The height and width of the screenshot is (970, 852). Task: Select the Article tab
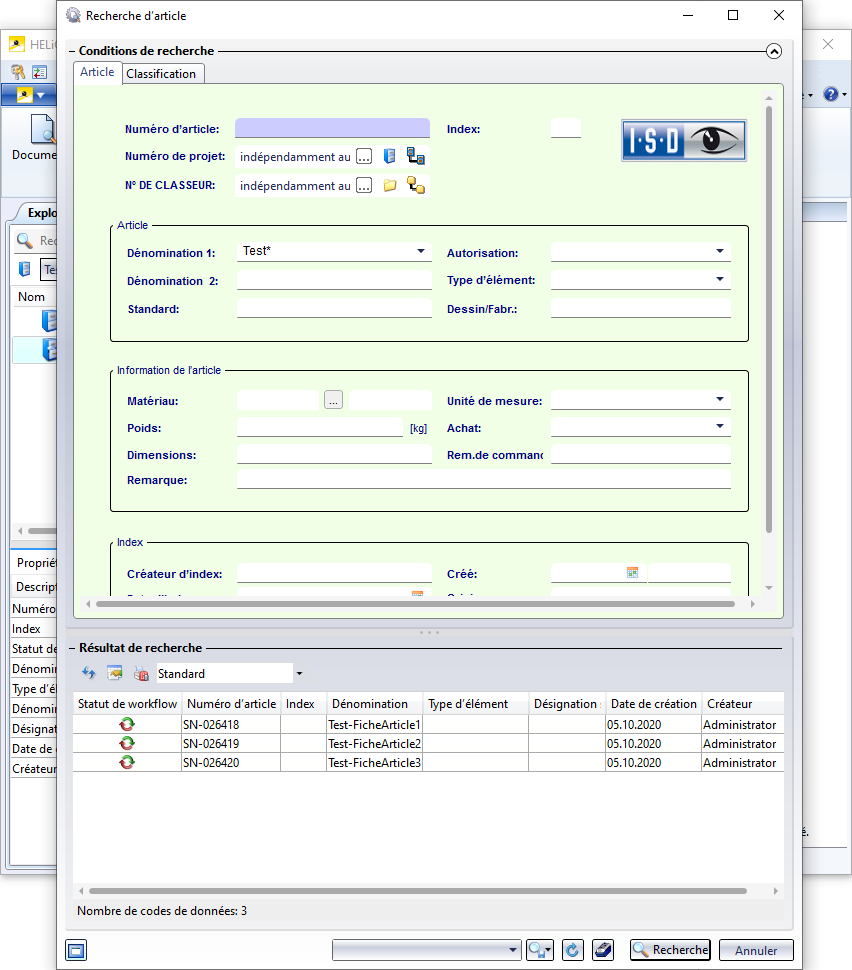[x=97, y=72]
